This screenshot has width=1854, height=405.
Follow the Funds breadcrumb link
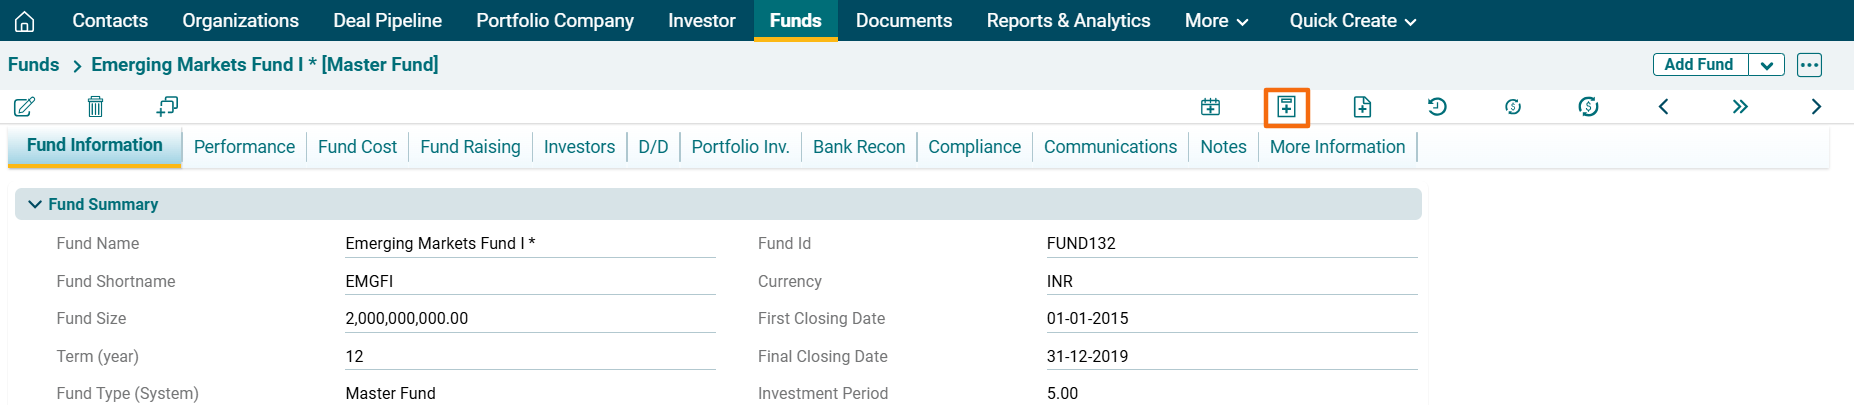point(34,65)
